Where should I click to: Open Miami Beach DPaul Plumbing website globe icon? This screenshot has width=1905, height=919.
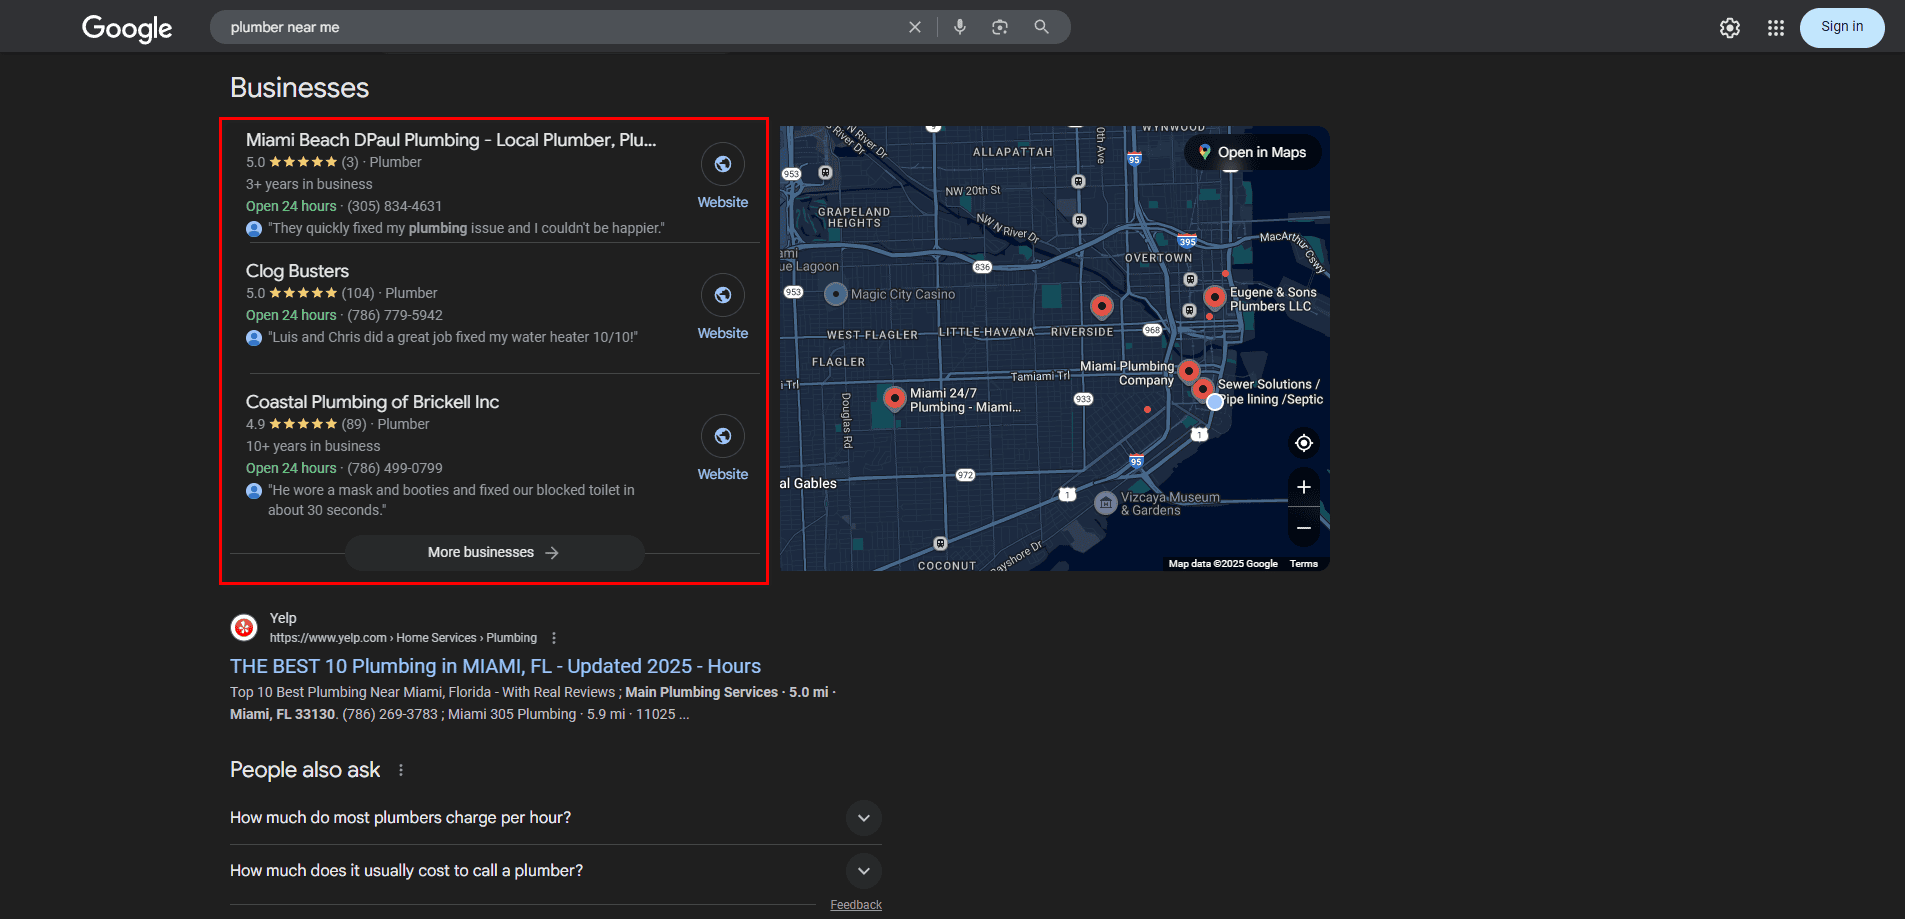pyautogui.click(x=723, y=164)
